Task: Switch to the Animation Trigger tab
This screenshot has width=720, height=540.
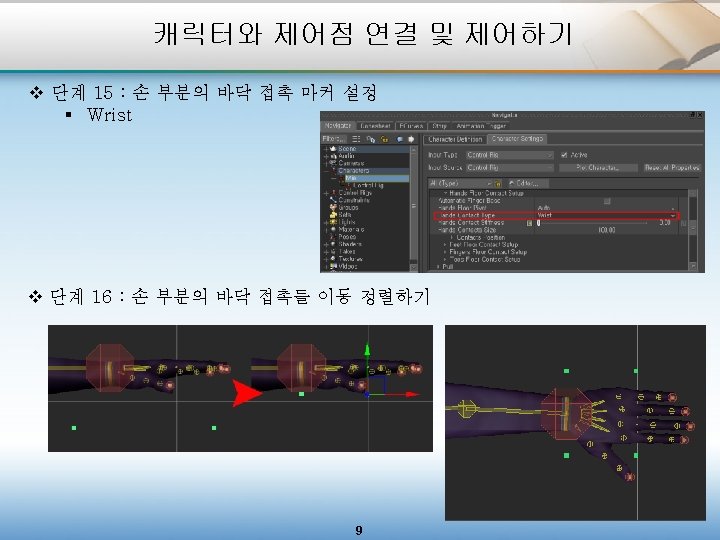Action: (481, 126)
